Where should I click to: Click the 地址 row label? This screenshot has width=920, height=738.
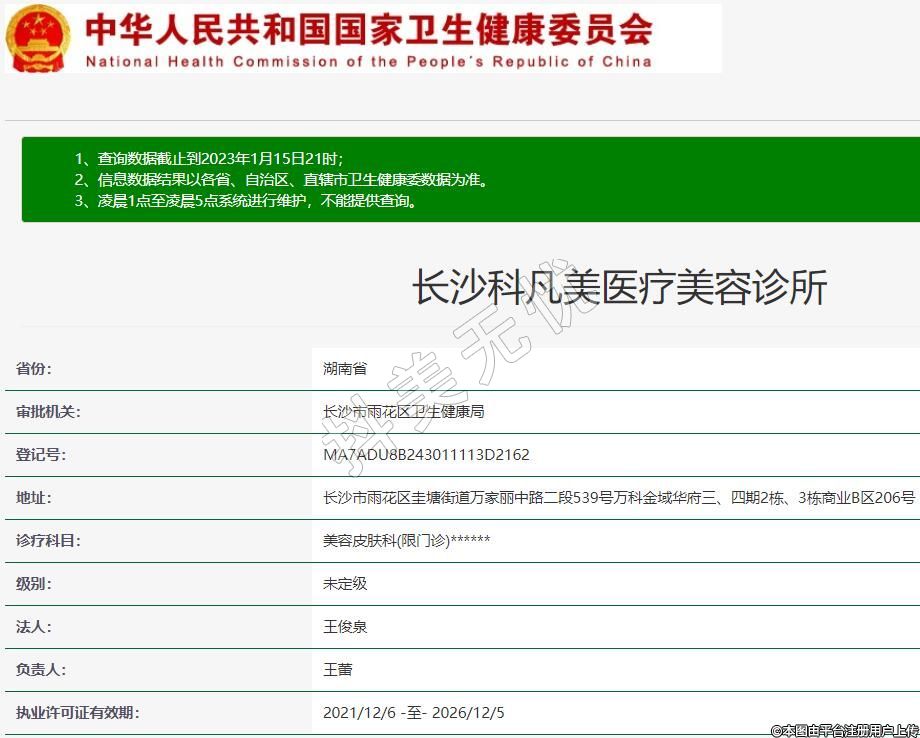coord(34,498)
